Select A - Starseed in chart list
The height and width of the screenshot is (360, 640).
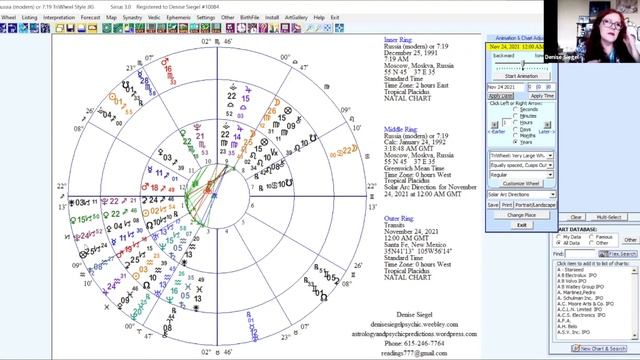click(x=571, y=270)
